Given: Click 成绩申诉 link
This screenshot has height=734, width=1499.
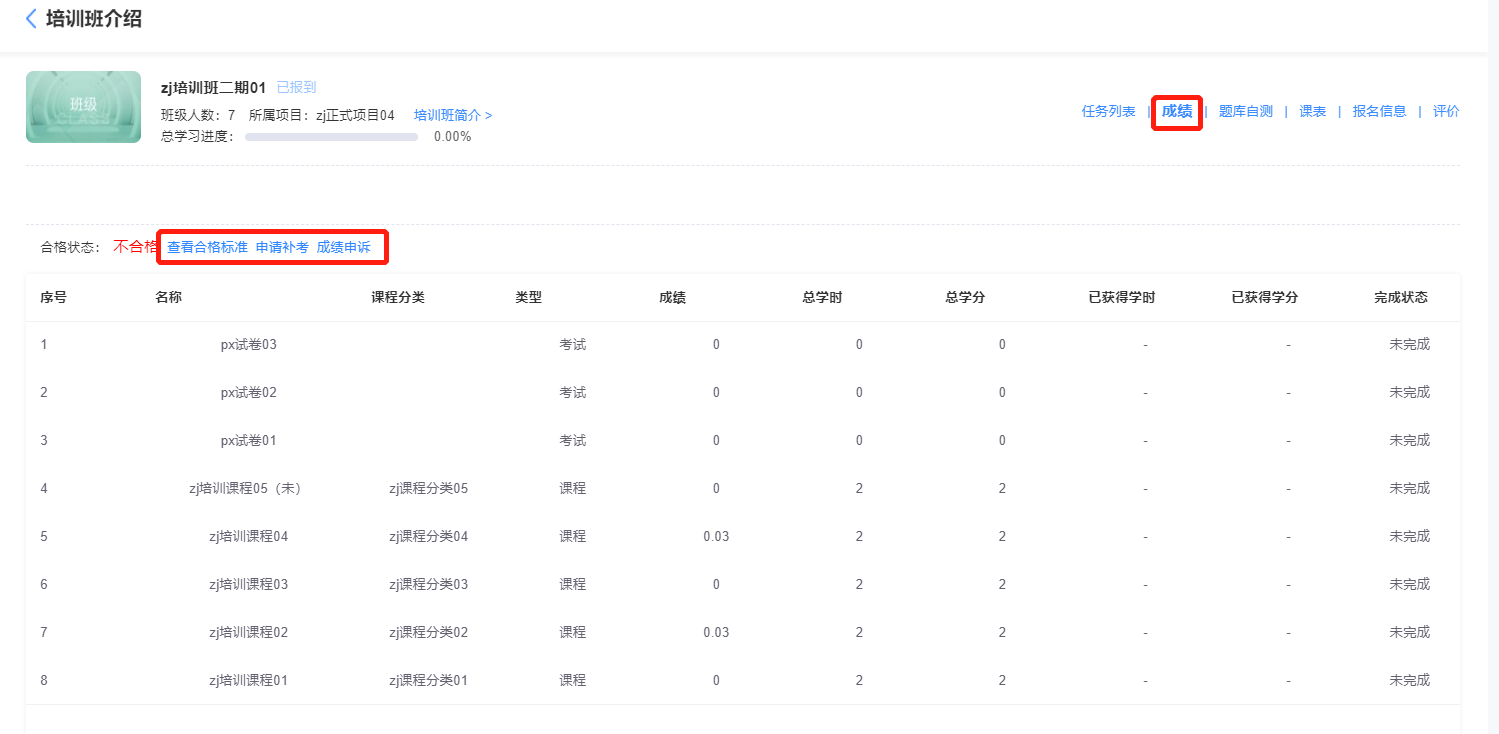Looking at the screenshot, I should [x=343, y=247].
